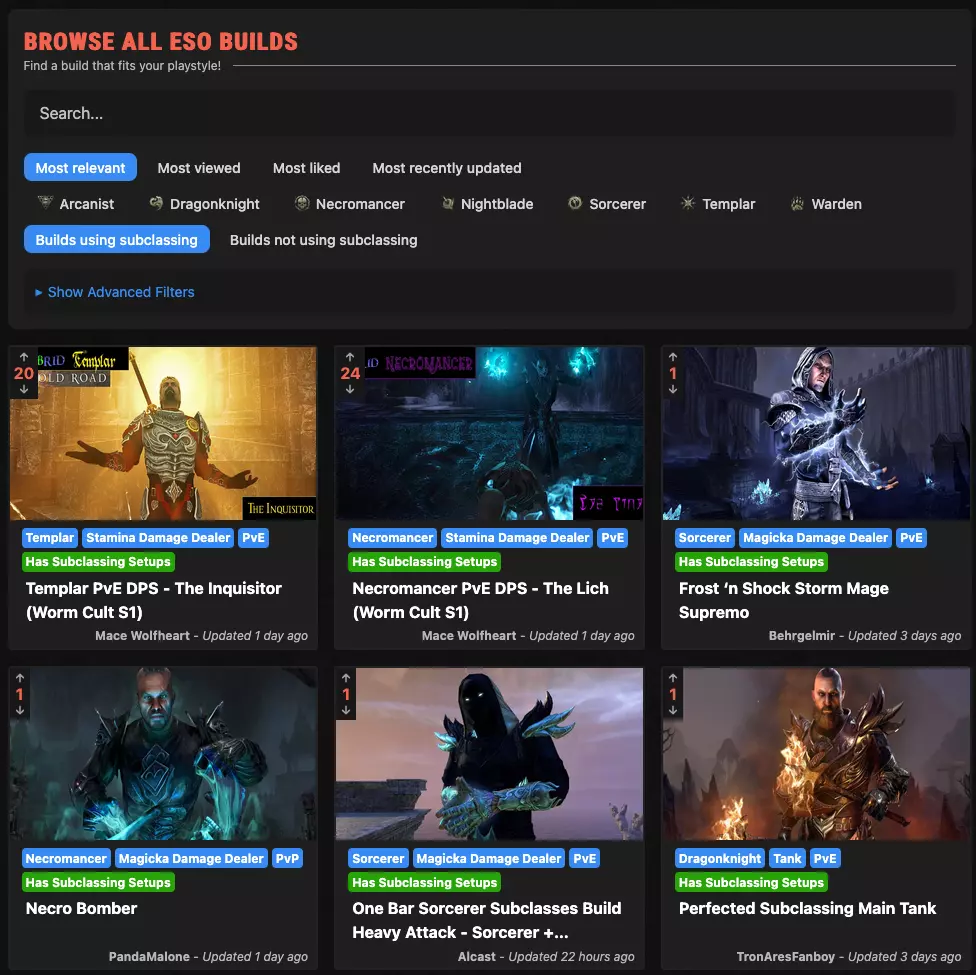Focus the Search builds field
Image resolution: width=976 pixels, height=975 pixels.
coord(489,113)
